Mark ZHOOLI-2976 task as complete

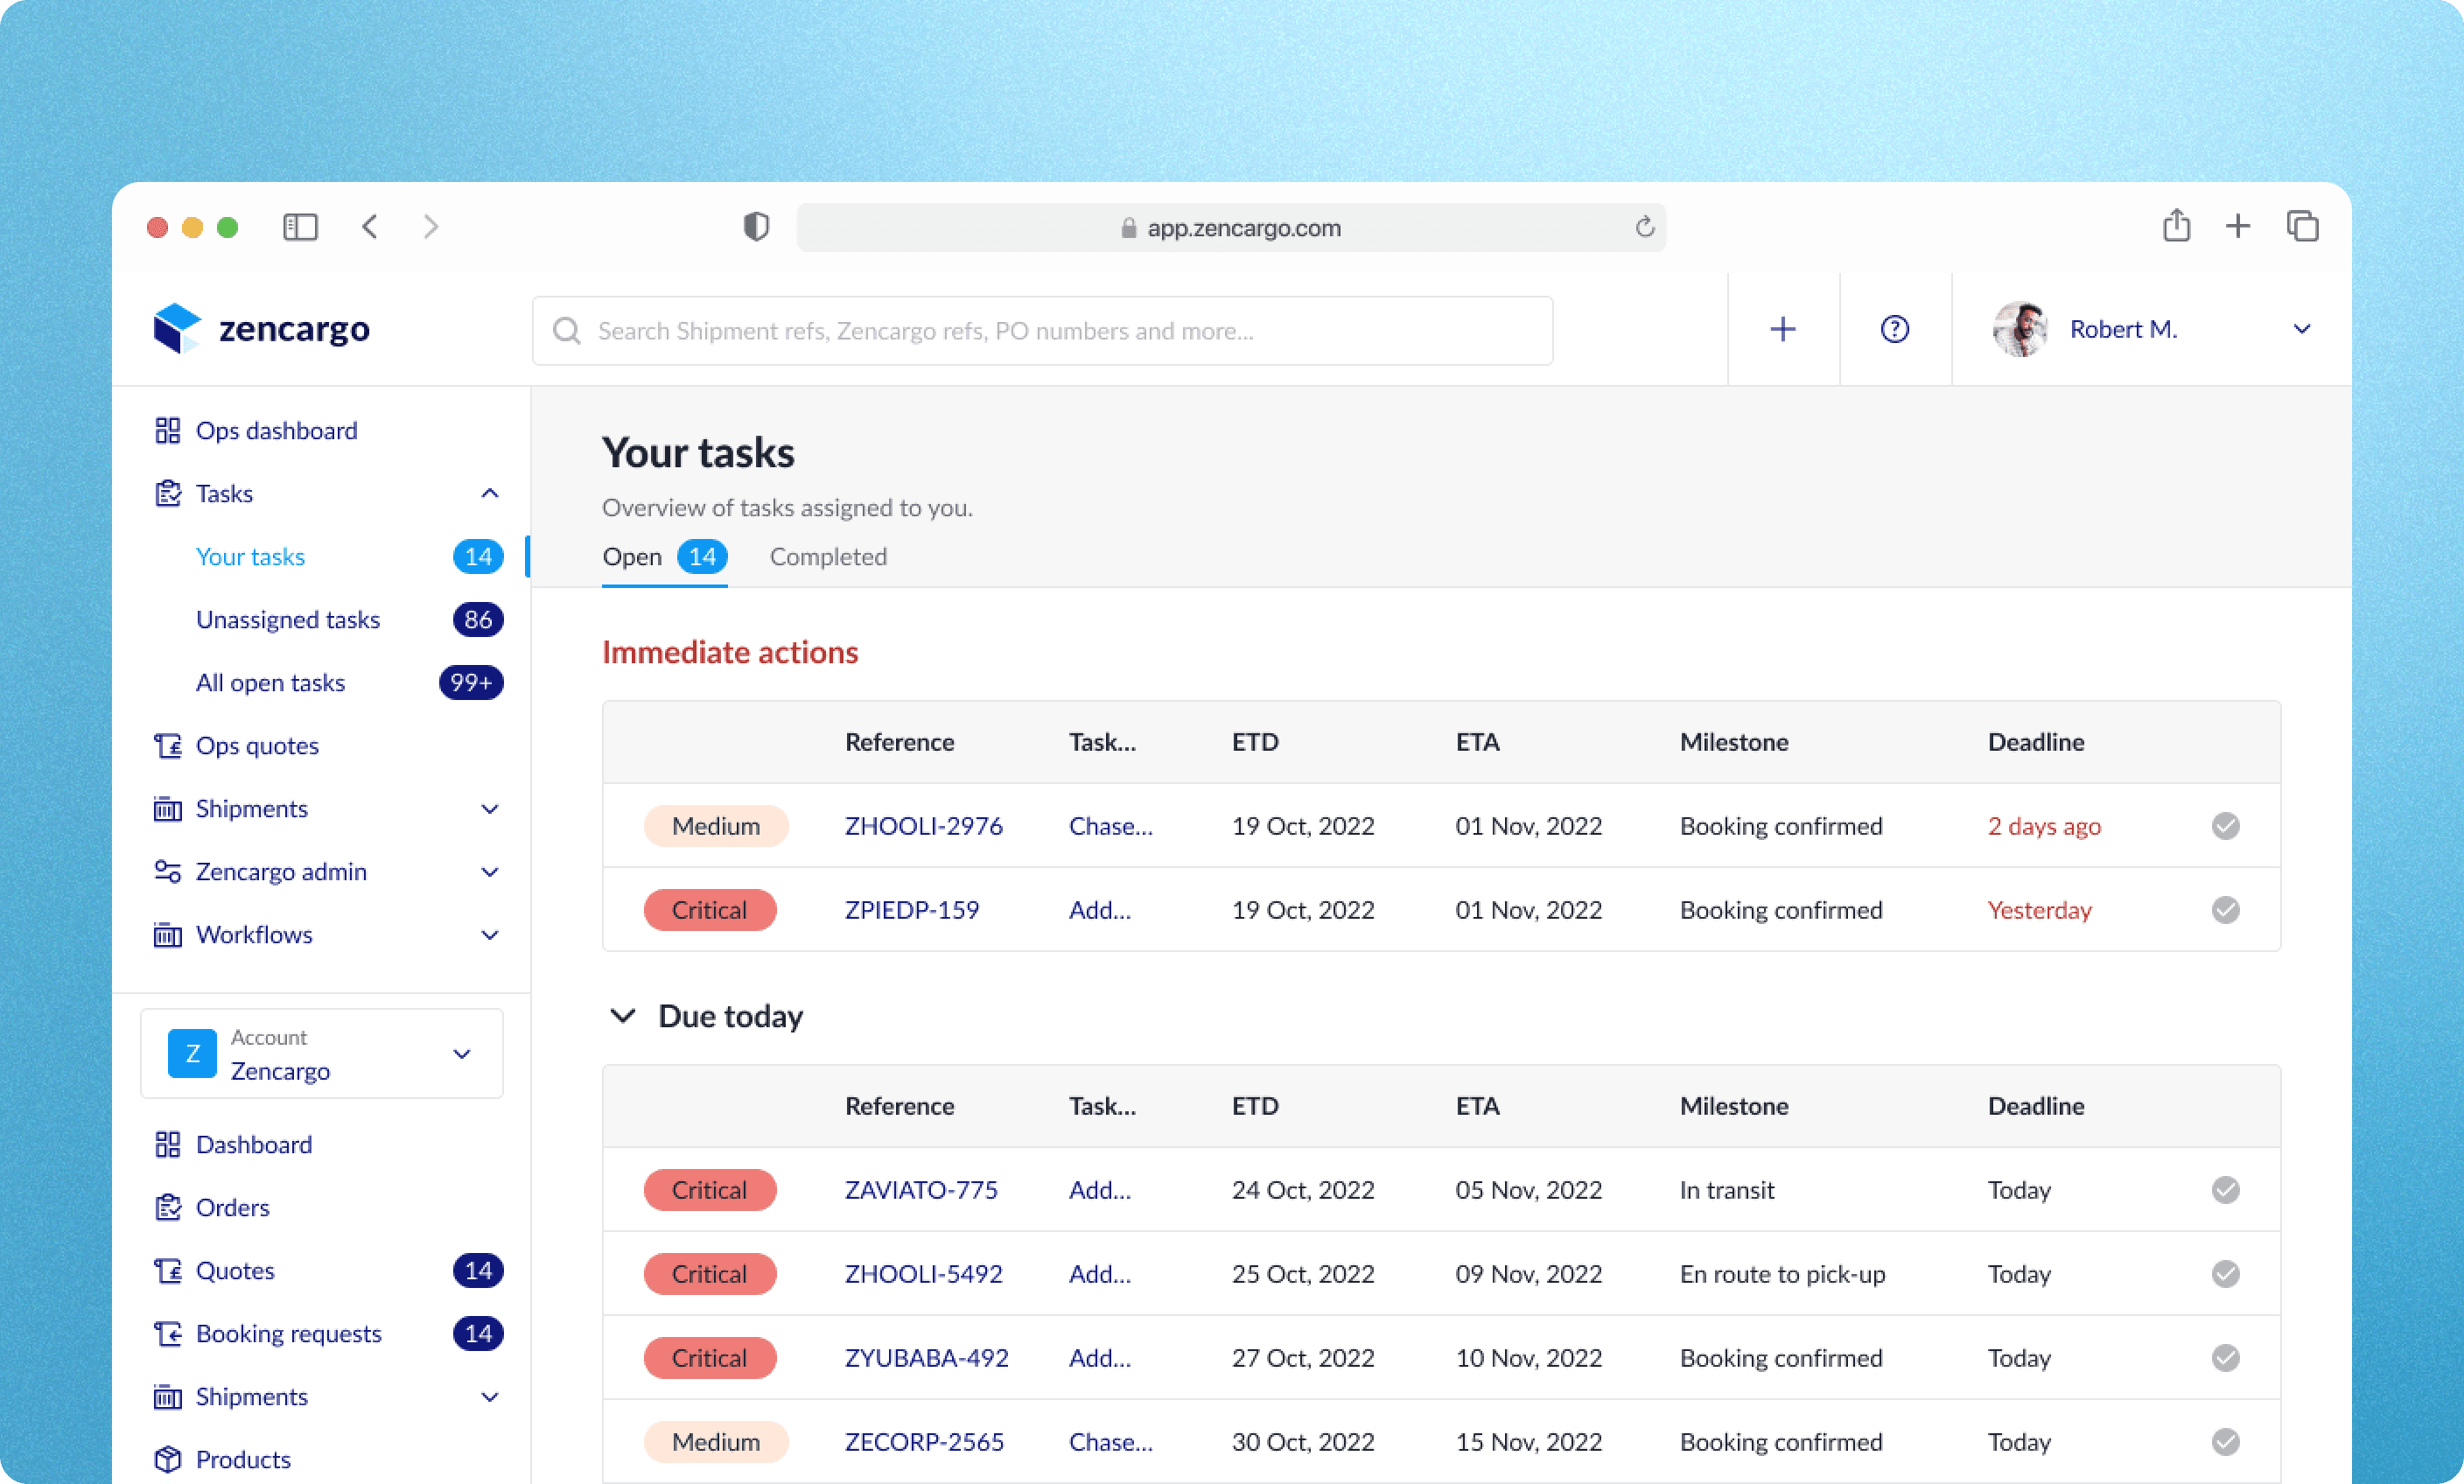click(x=2225, y=826)
